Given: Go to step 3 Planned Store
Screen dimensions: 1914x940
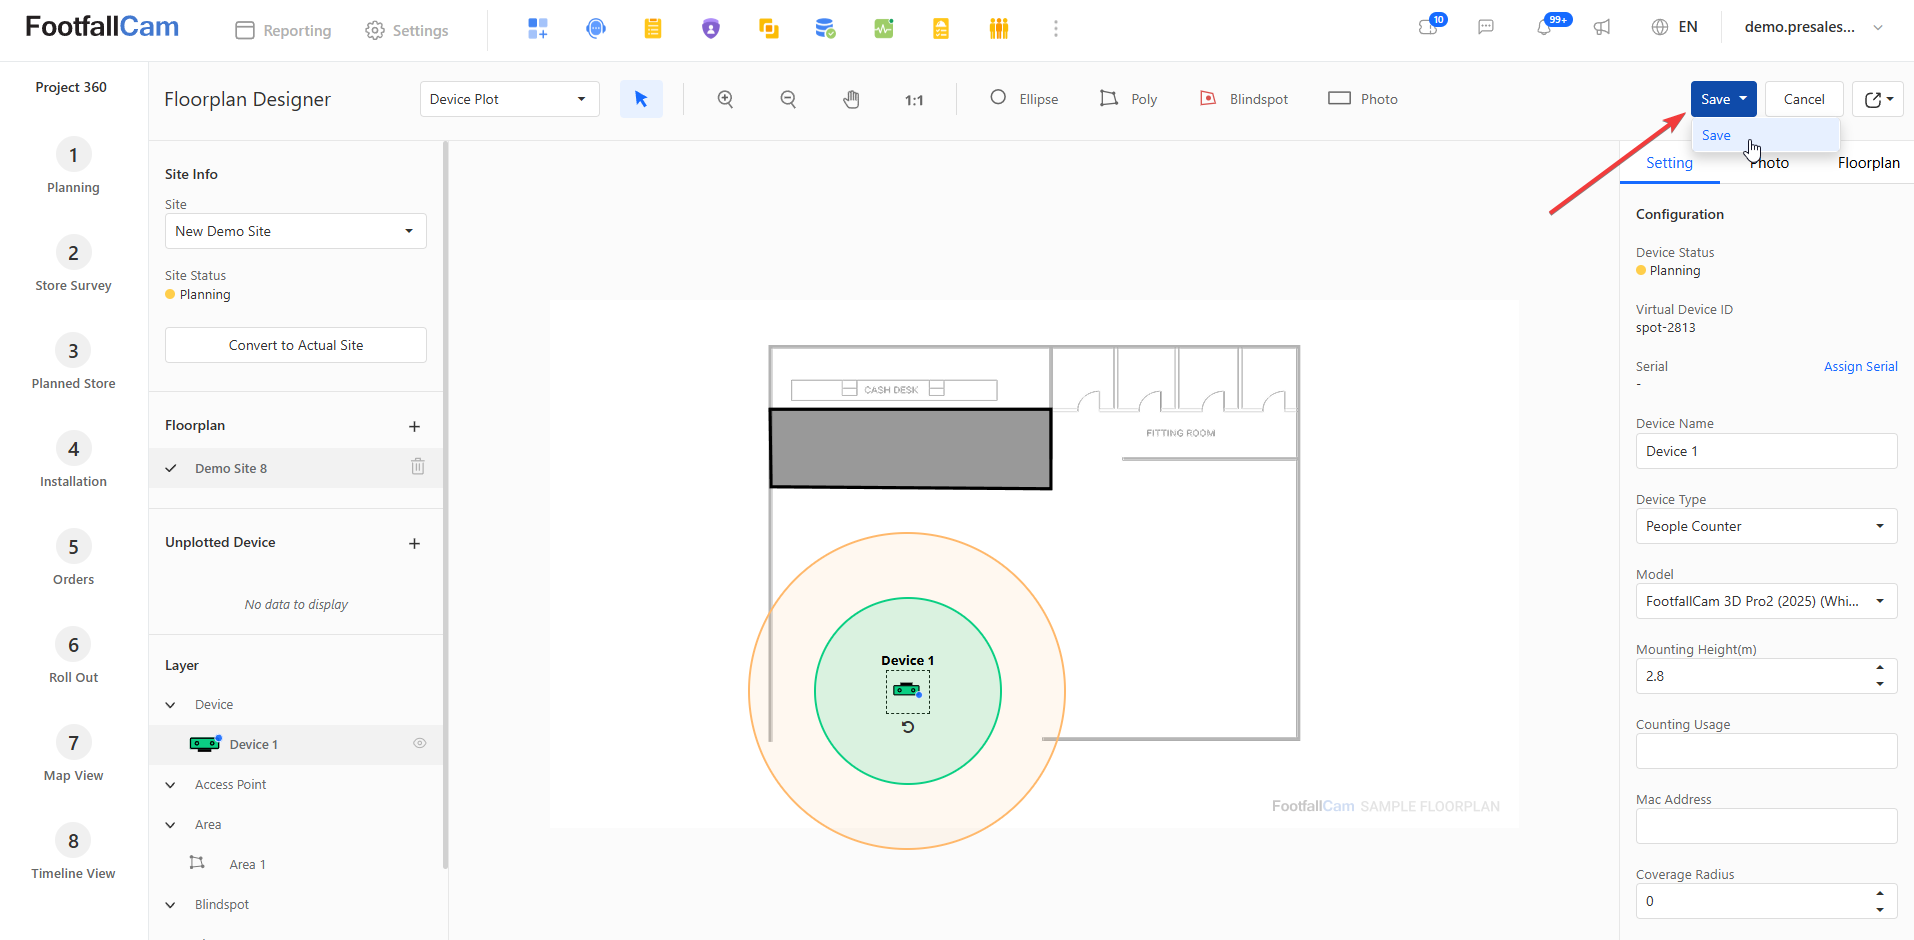Looking at the screenshot, I should [73, 362].
